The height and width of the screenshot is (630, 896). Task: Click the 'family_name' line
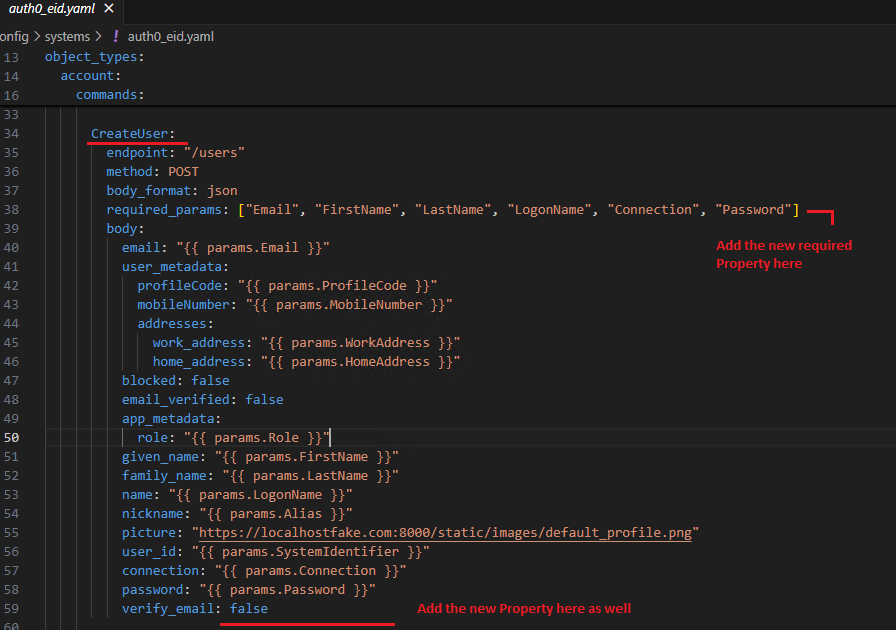[x=260, y=475]
